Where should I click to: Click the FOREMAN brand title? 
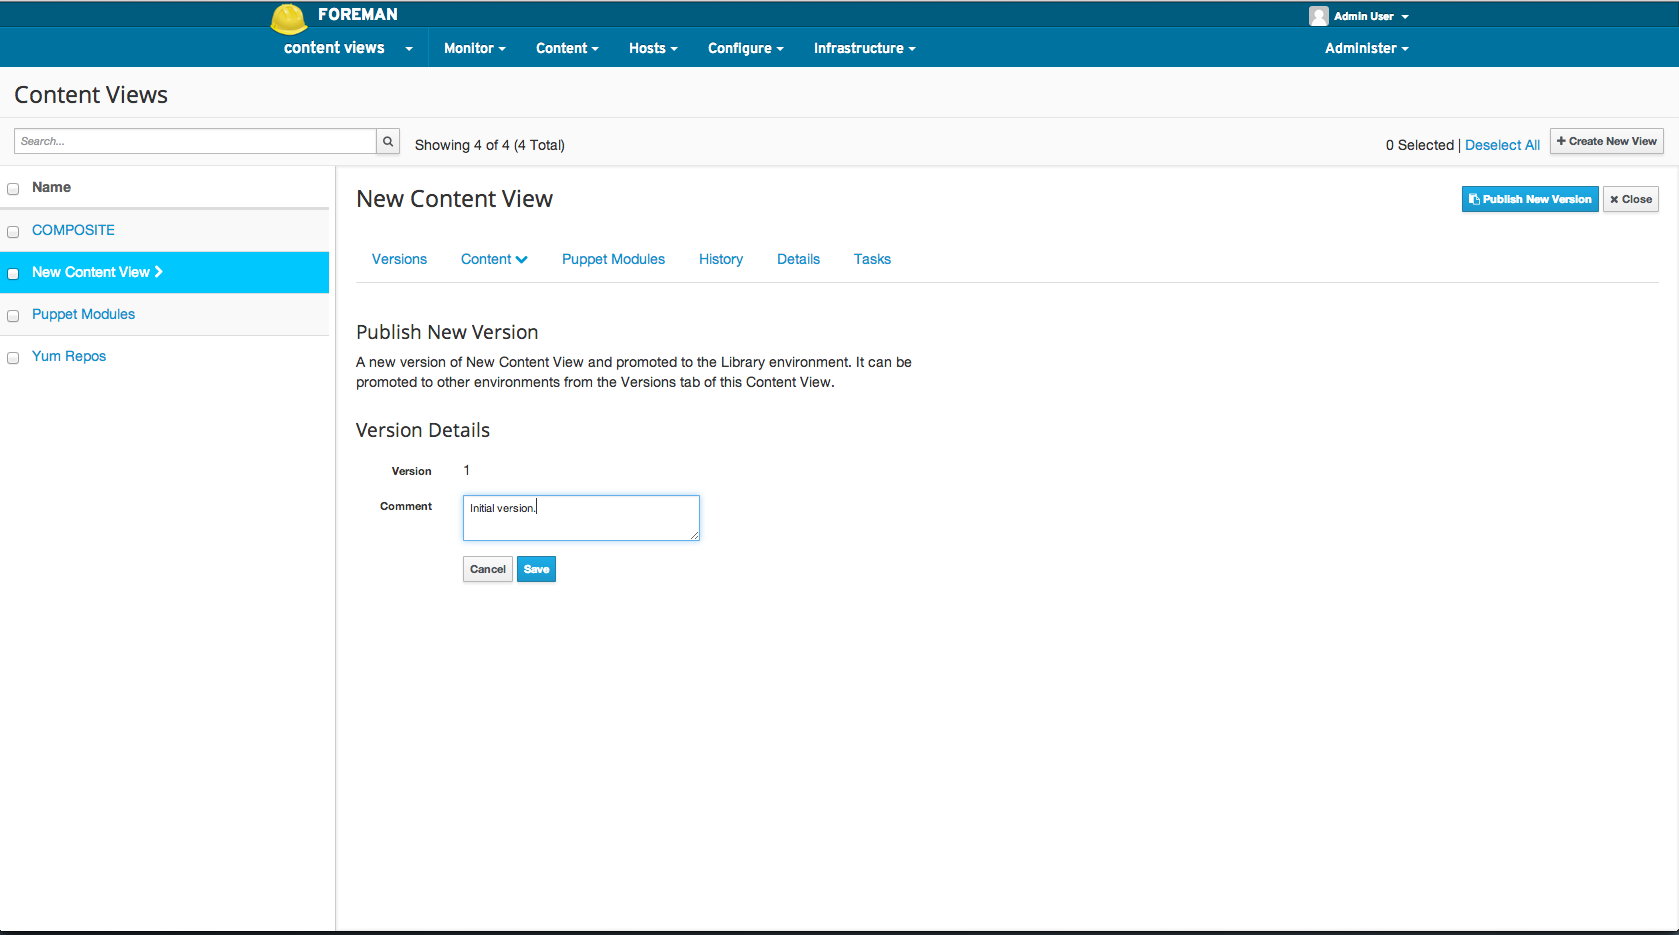tap(358, 14)
